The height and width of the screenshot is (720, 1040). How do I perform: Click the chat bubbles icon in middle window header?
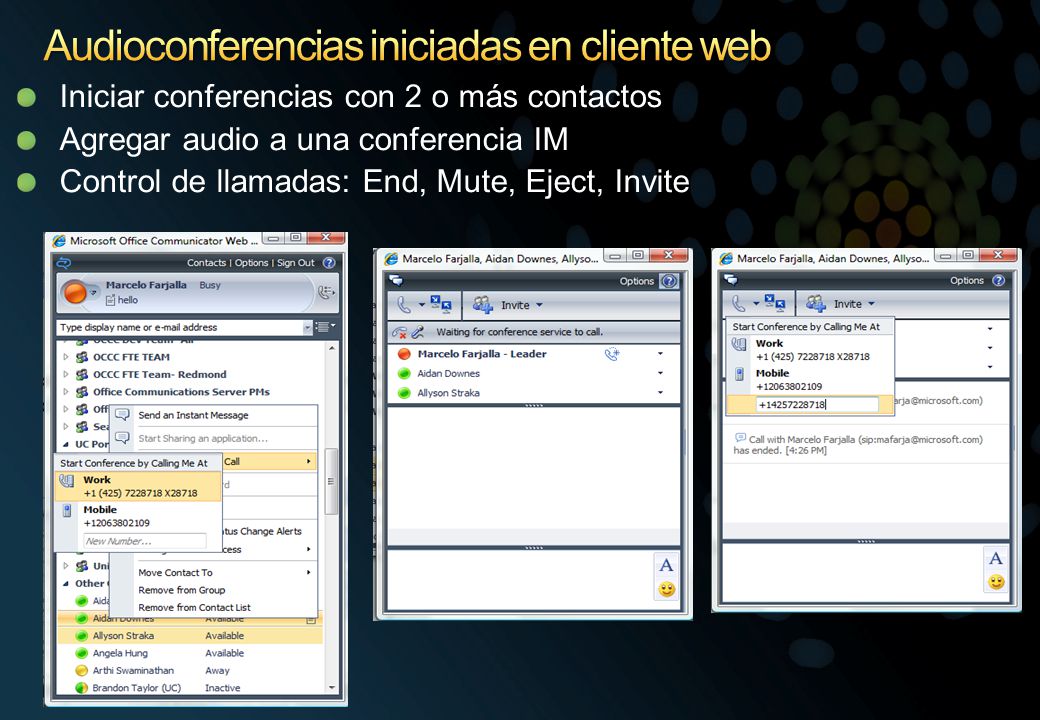(396, 280)
